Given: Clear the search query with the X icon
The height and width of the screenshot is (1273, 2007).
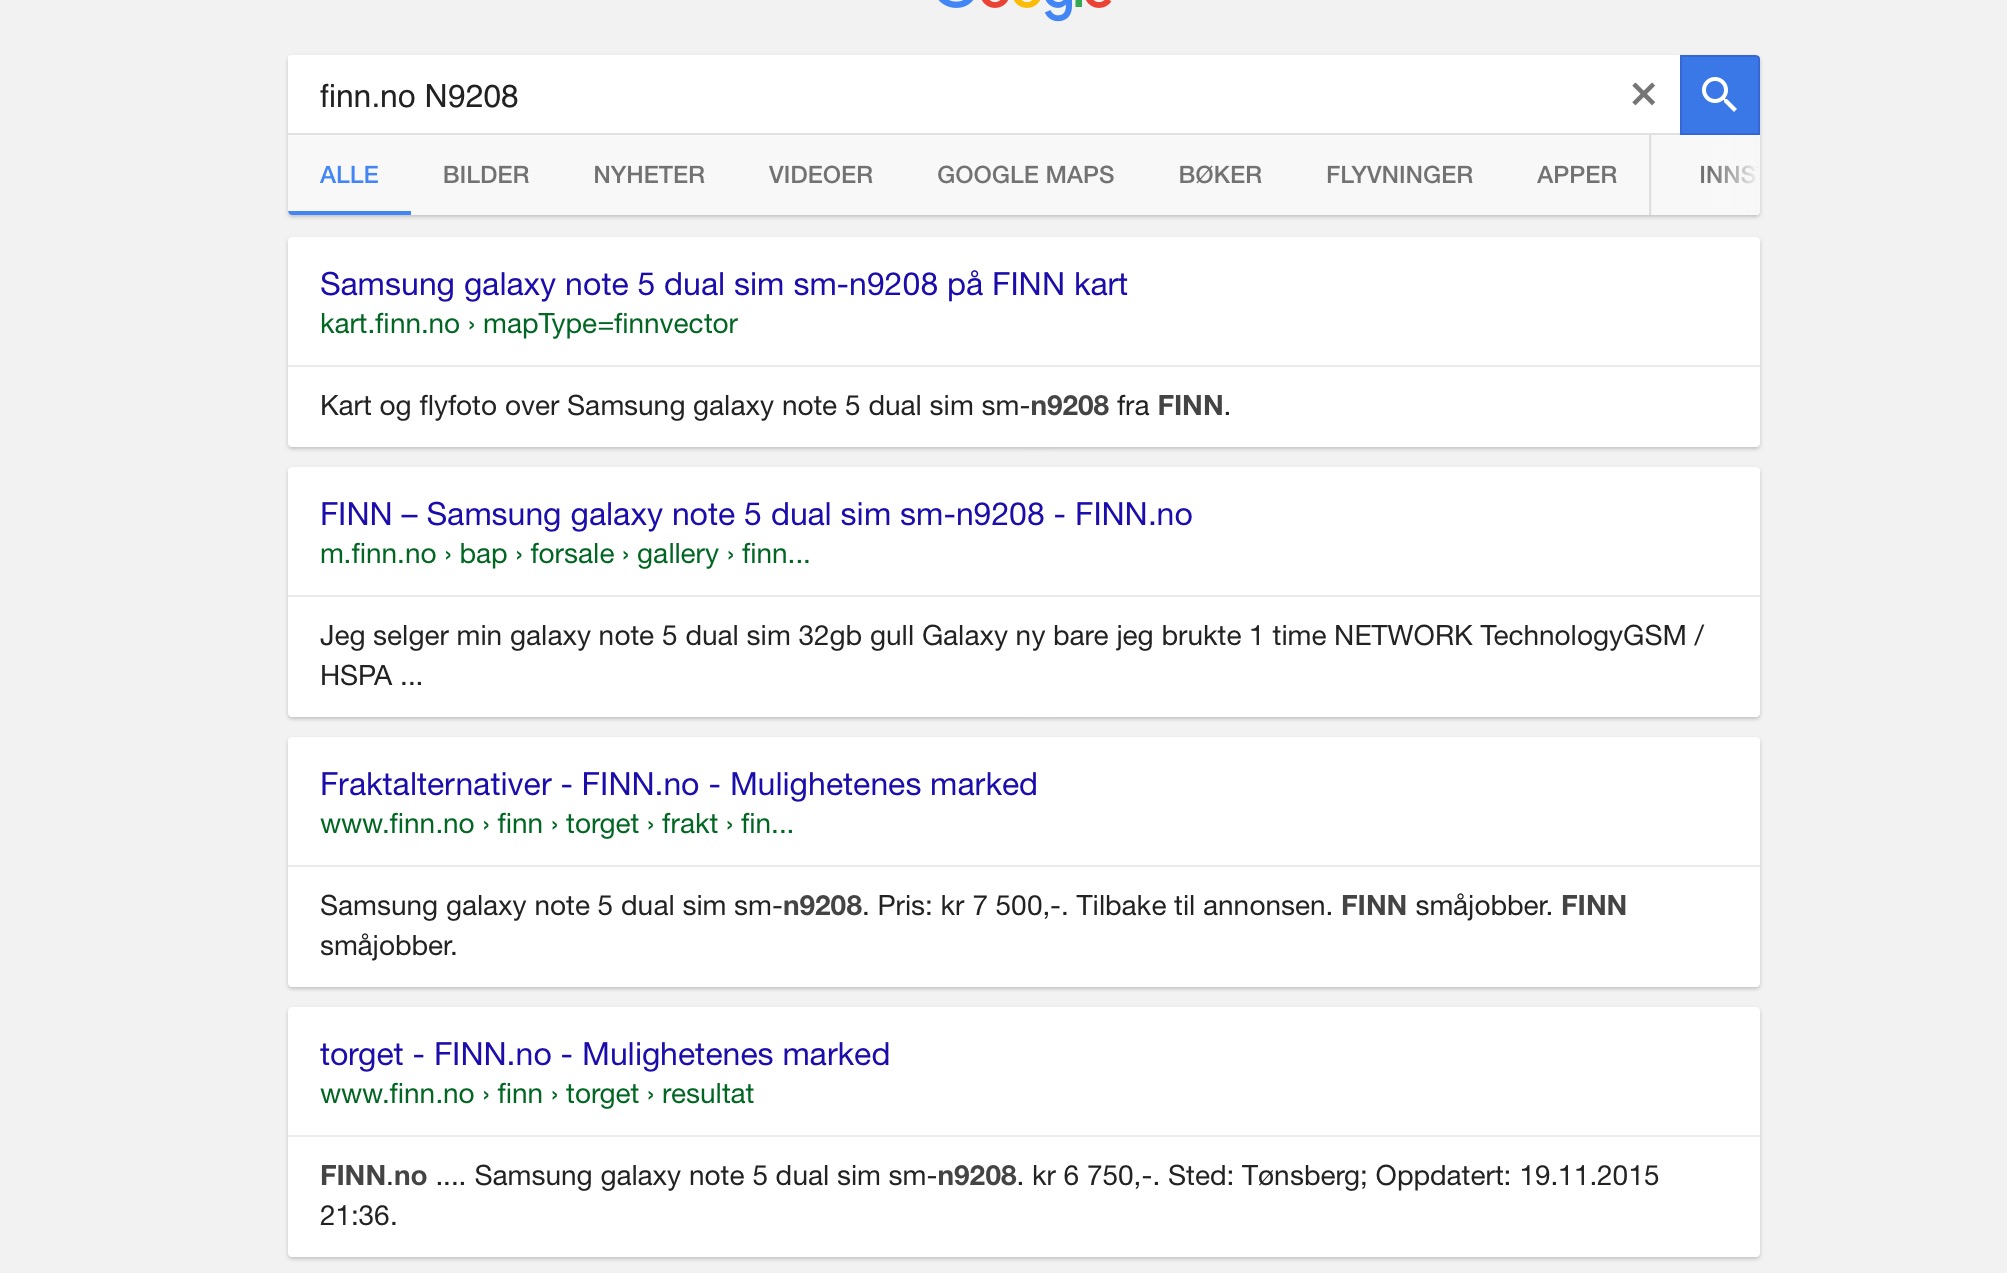Looking at the screenshot, I should click(1643, 95).
